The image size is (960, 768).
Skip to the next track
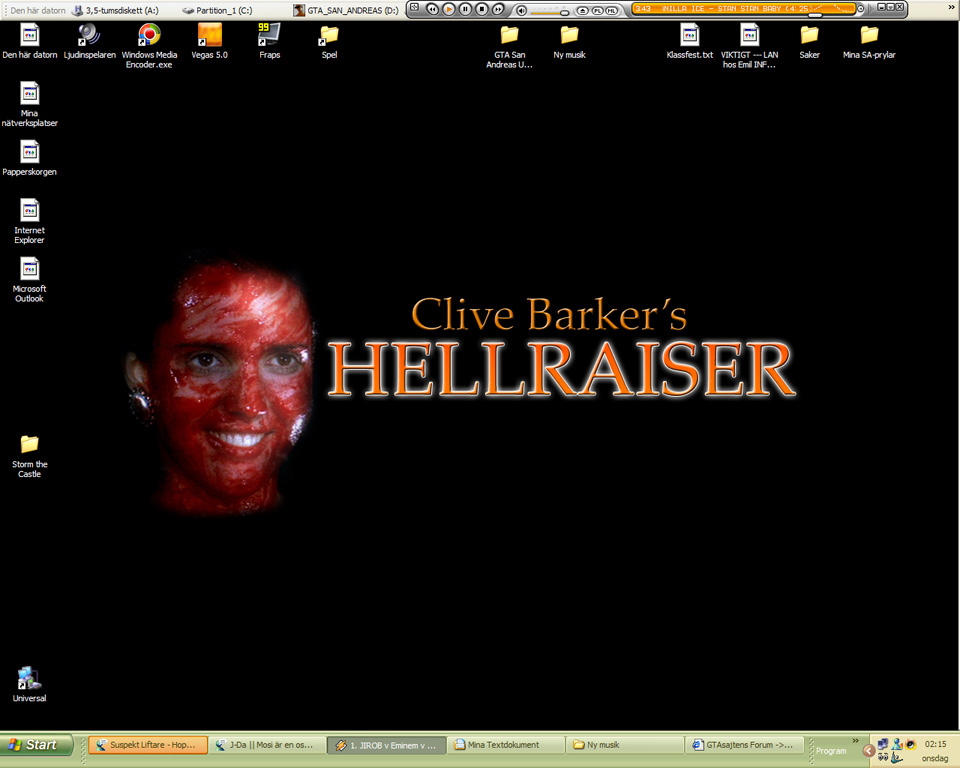tap(498, 9)
